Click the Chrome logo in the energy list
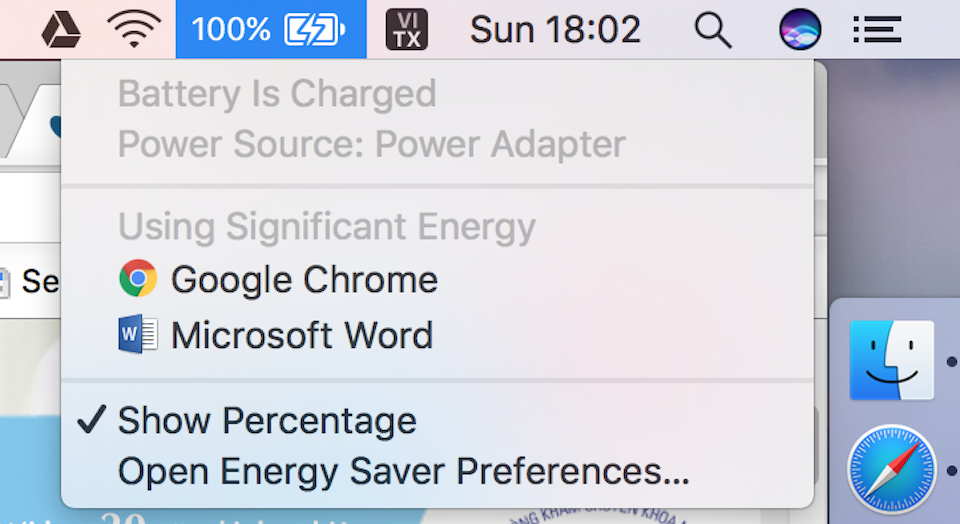This screenshot has width=960, height=524. 138,279
